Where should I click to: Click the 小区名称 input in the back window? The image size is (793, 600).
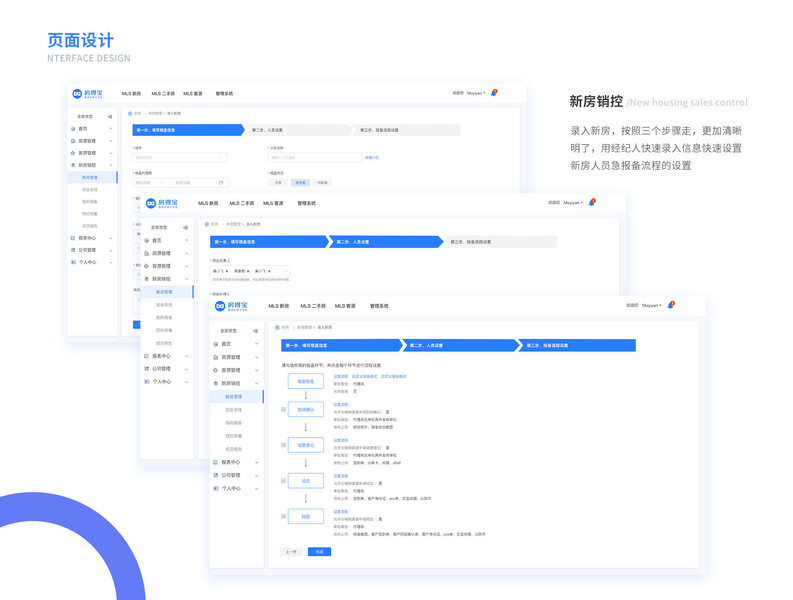tap(315, 157)
